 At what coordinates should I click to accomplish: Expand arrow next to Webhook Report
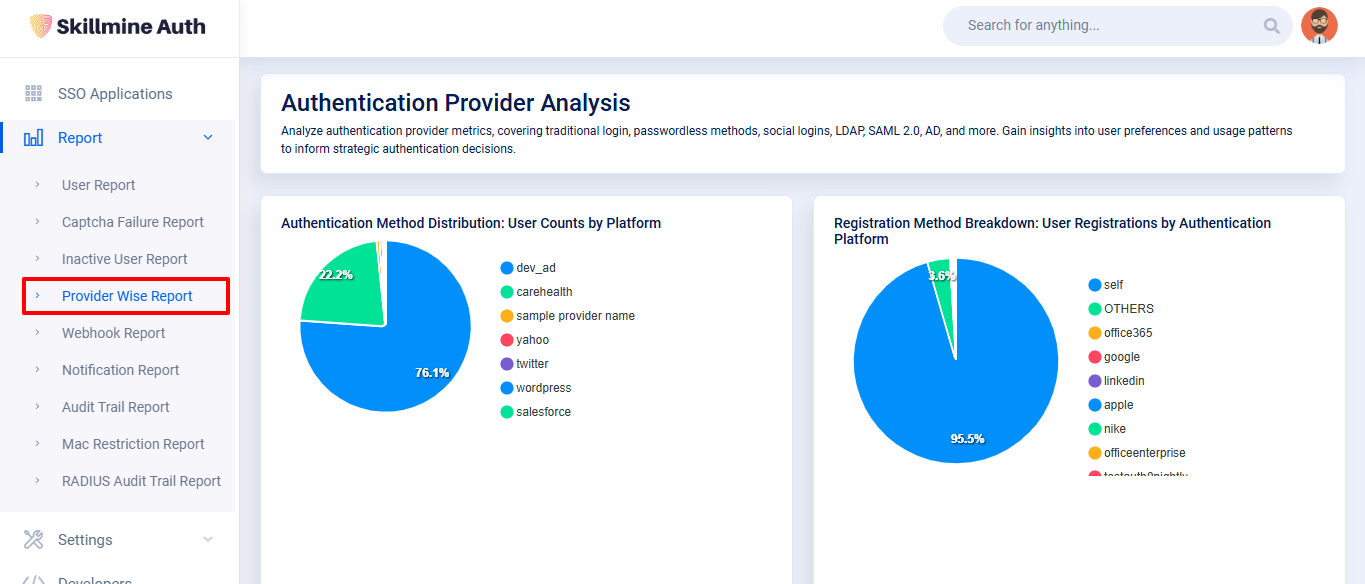(x=37, y=333)
